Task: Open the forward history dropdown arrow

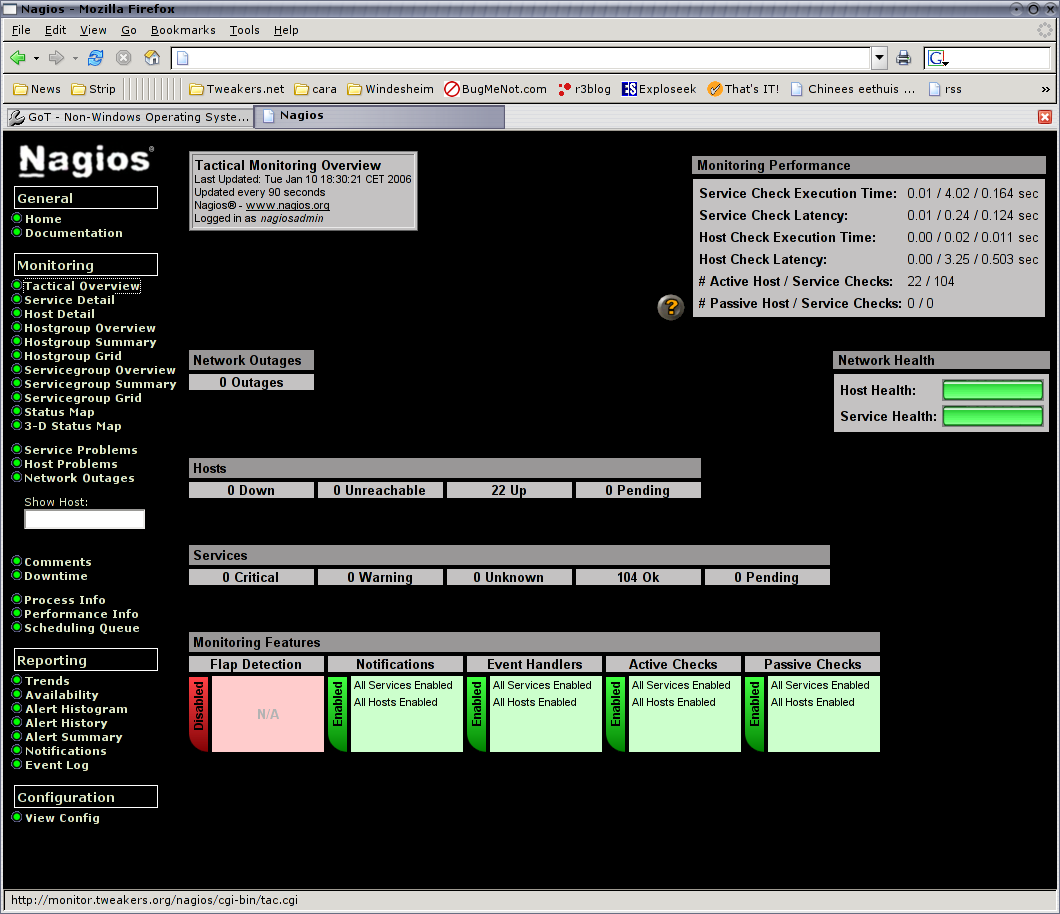Action: tap(75, 59)
